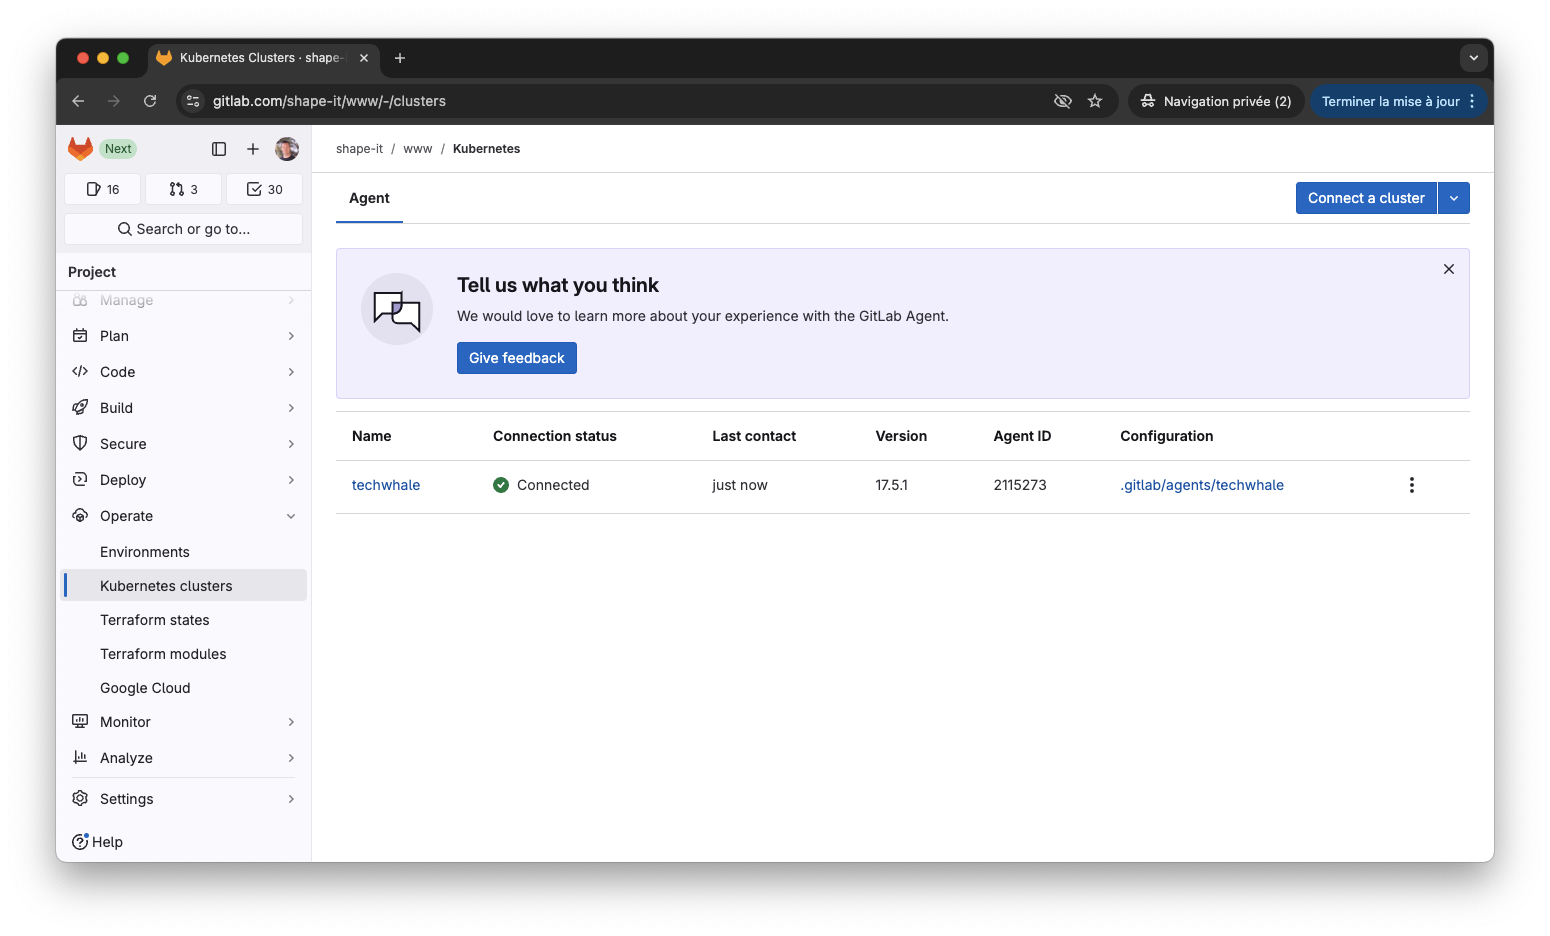
Task: Click the Analyze chart icon
Action: click(x=80, y=758)
